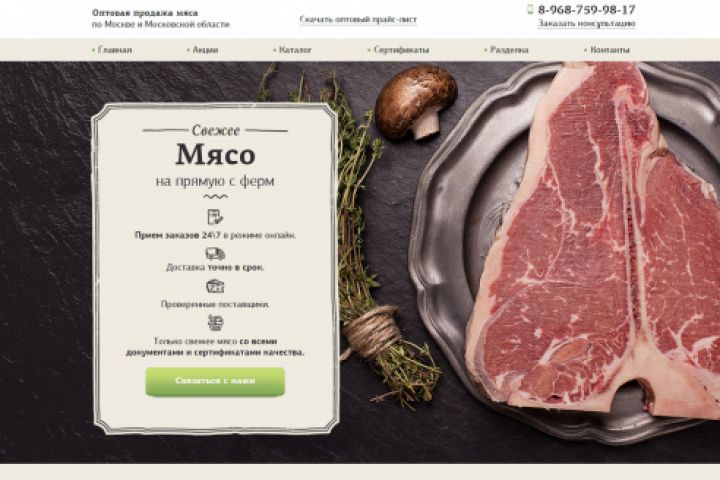Viewport: 720px width, 480px height.
Task: Open the Главная menu item
Action: click(115, 50)
